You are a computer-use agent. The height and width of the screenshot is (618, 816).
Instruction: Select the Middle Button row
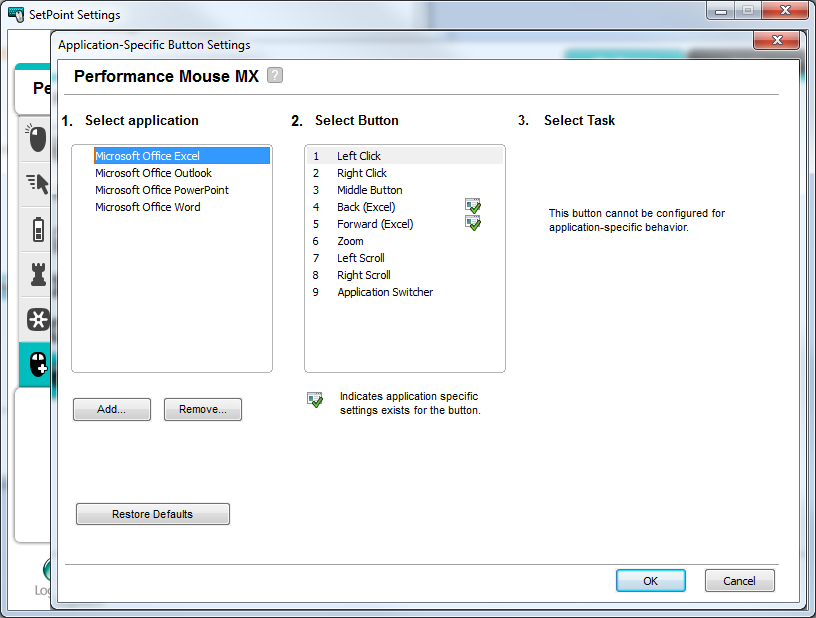[x=405, y=190]
